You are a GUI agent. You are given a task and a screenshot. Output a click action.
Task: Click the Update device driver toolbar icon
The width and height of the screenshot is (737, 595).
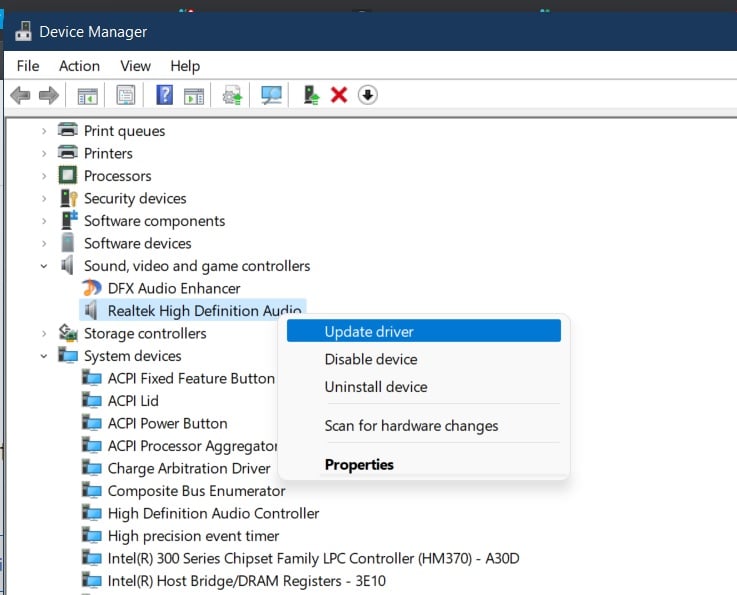232,95
